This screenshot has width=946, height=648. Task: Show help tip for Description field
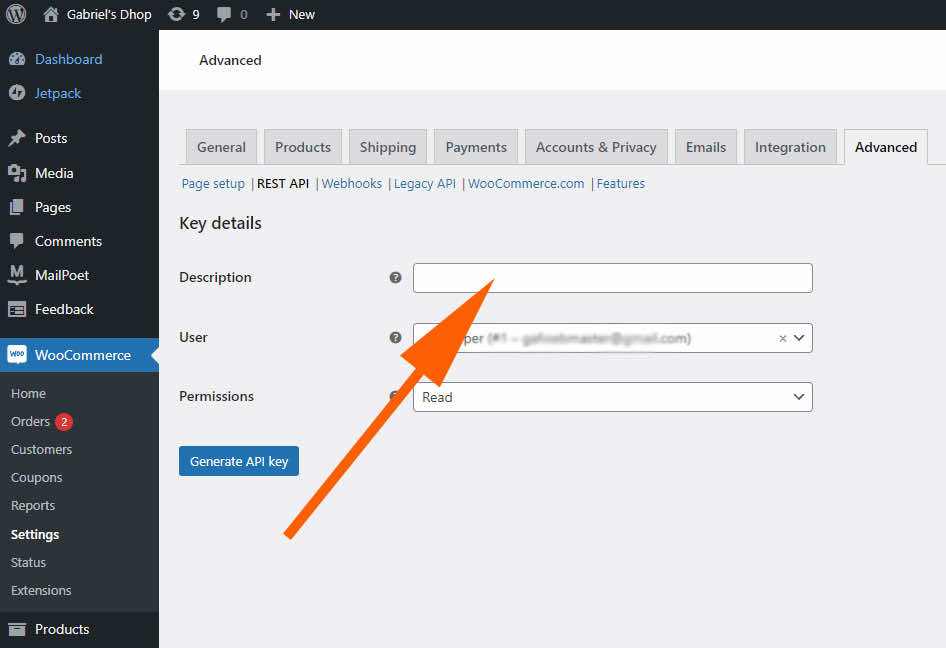pos(395,278)
